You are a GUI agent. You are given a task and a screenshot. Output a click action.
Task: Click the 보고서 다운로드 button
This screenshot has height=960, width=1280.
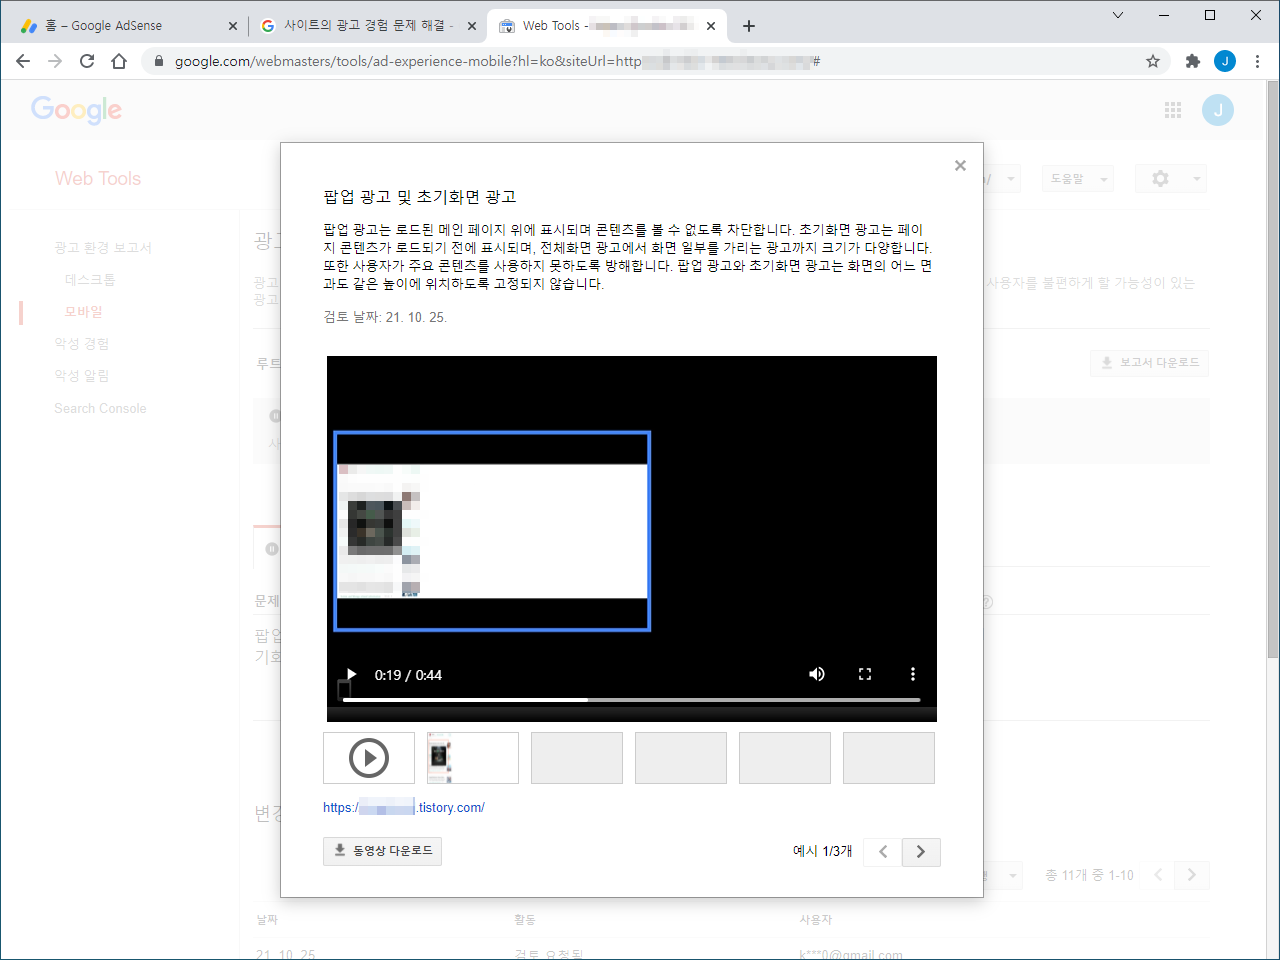click(1149, 363)
